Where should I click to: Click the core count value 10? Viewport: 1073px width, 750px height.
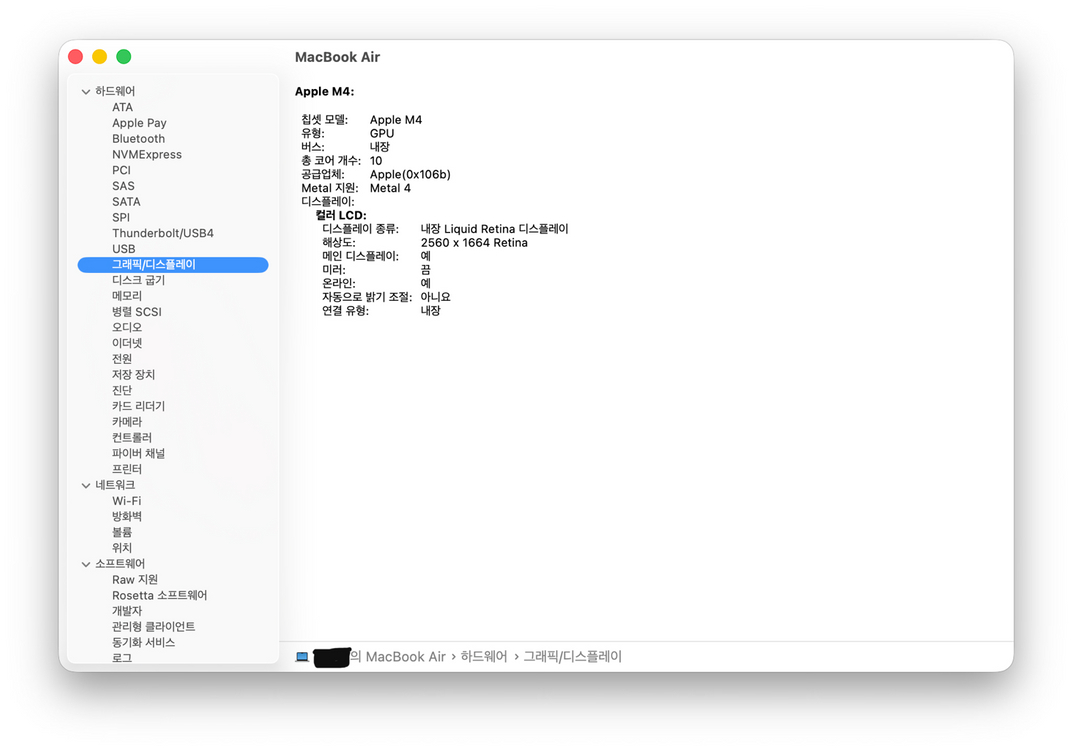pyautogui.click(x=376, y=161)
